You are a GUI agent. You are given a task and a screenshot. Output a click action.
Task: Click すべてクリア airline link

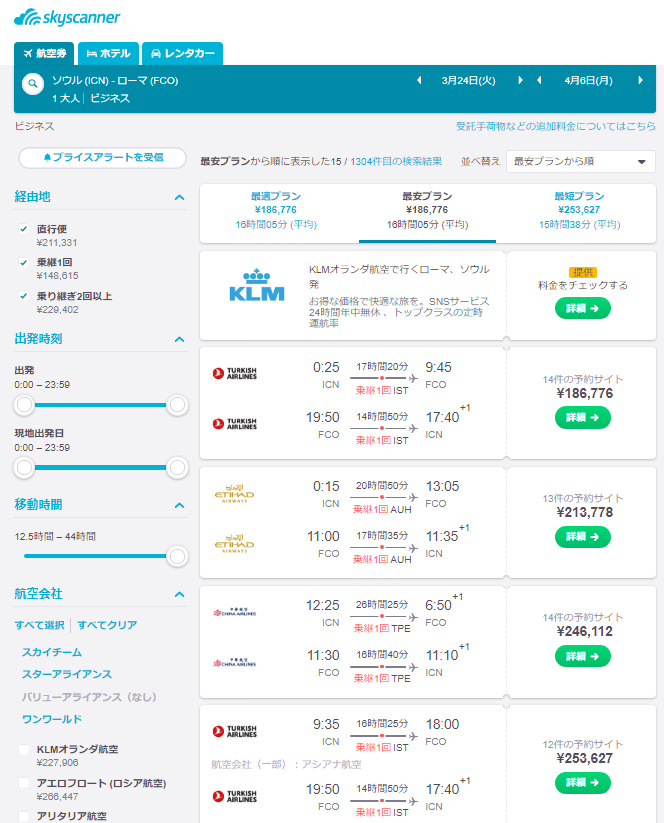(107, 625)
